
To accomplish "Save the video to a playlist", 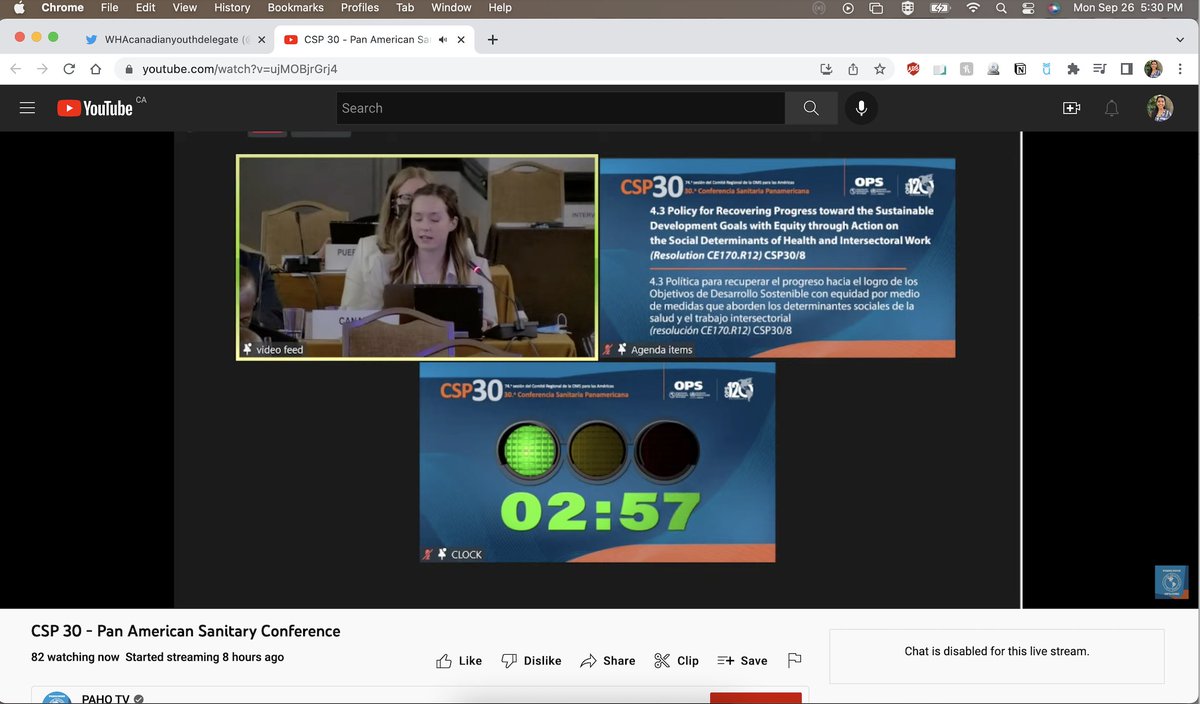I will point(742,660).
